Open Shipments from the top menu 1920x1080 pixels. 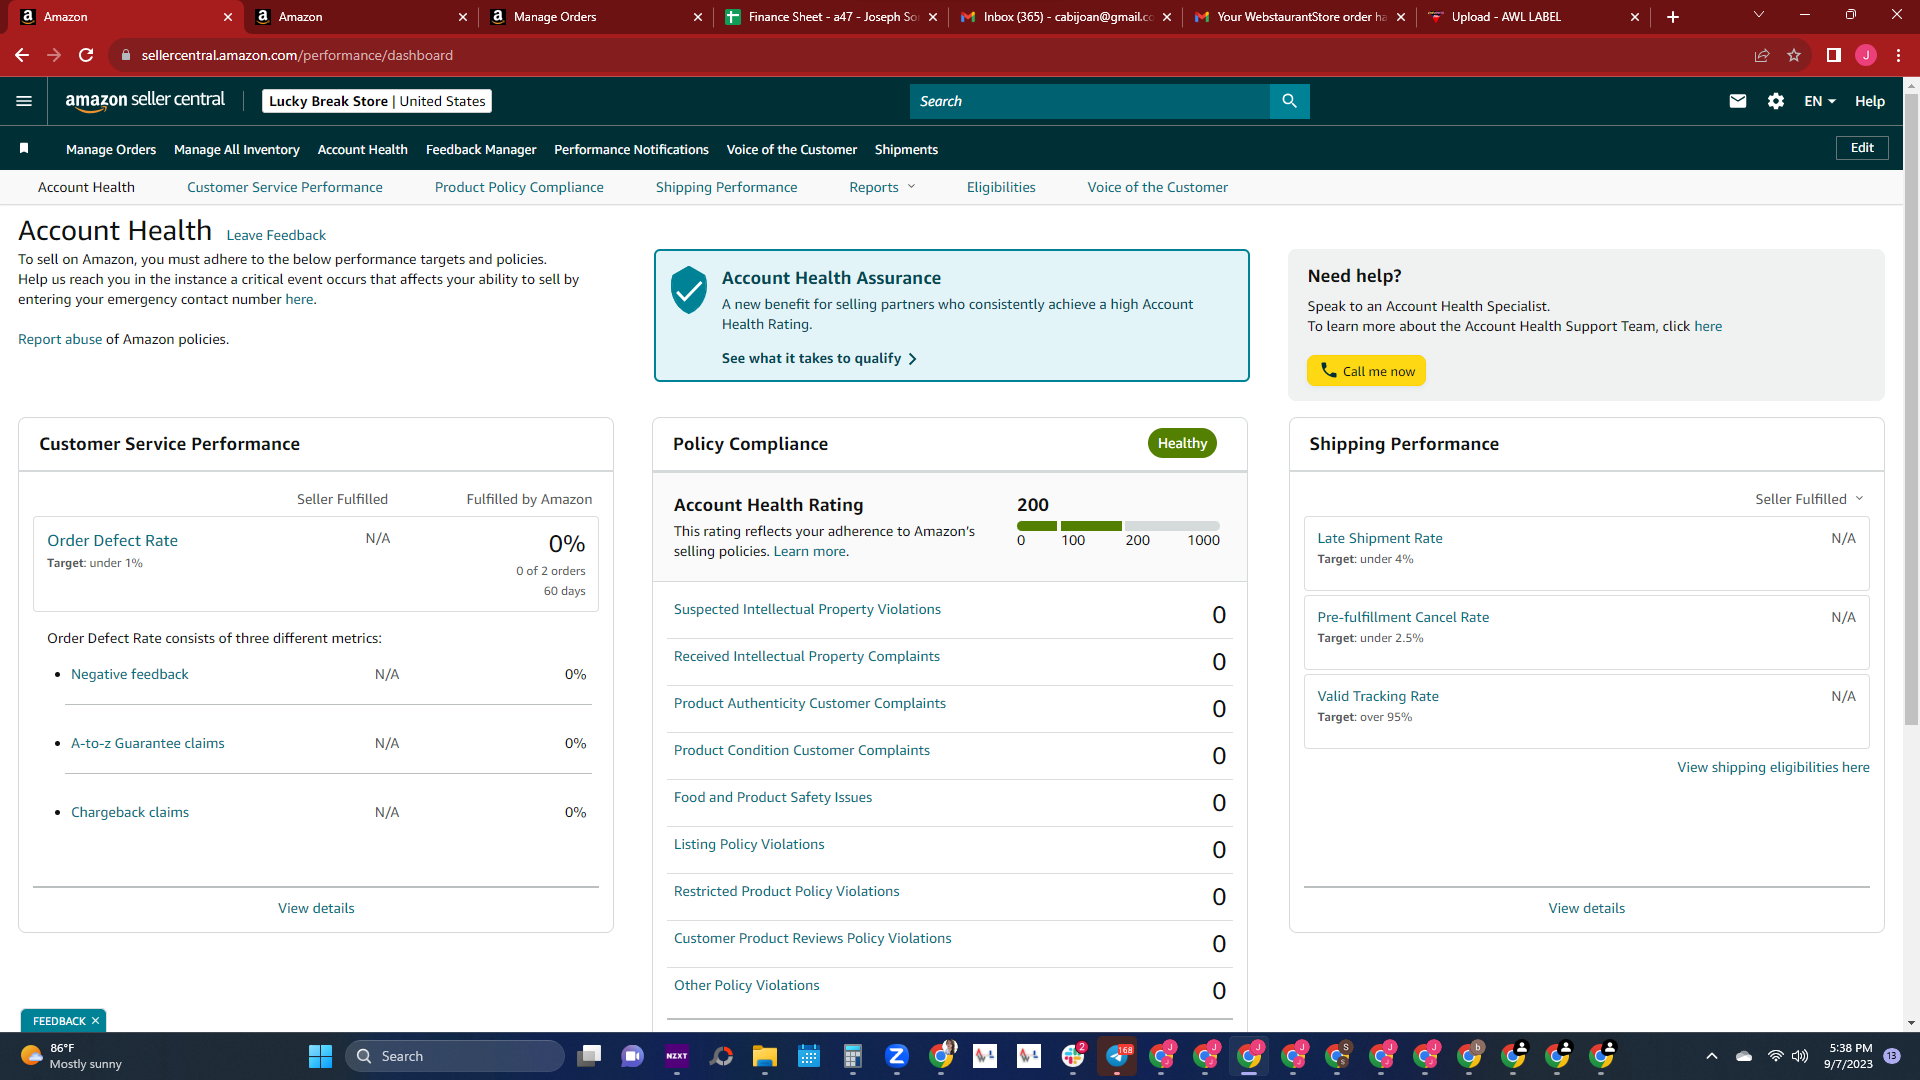906,149
